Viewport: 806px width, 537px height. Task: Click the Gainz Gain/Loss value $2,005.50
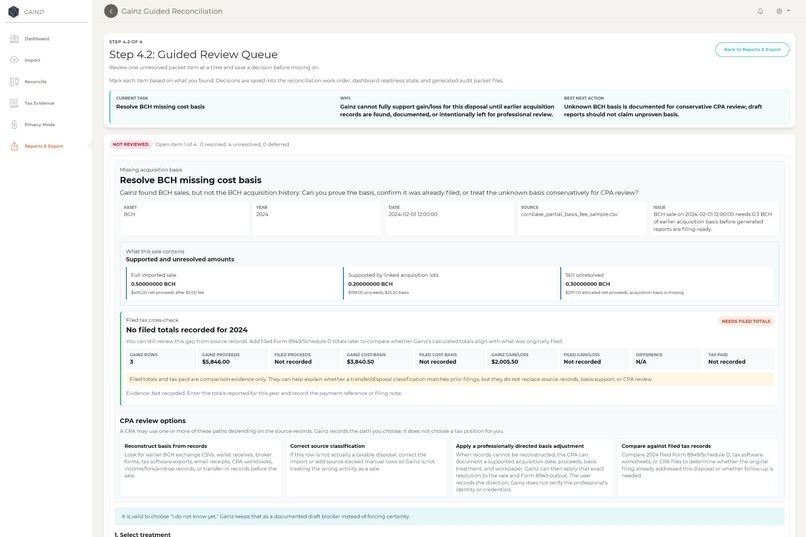pyautogui.click(x=505, y=362)
